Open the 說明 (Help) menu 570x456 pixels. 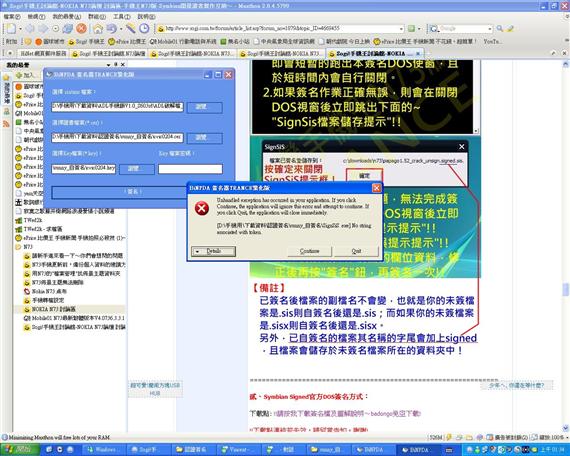coord(146,17)
